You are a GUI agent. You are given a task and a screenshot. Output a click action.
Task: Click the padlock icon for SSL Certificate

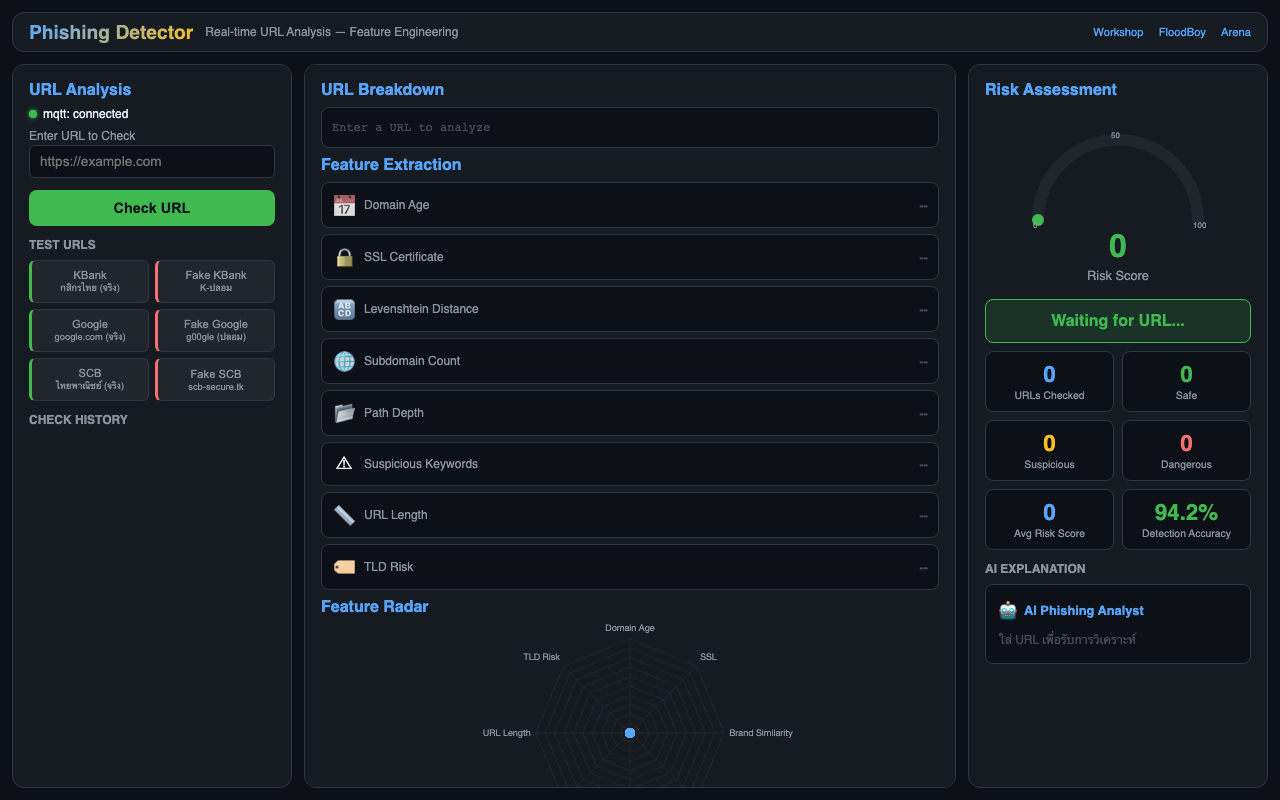(344, 257)
